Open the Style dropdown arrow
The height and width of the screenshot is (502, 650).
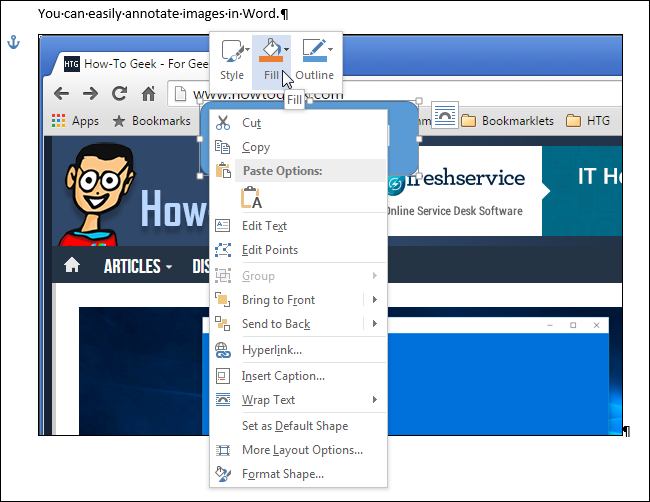247,50
